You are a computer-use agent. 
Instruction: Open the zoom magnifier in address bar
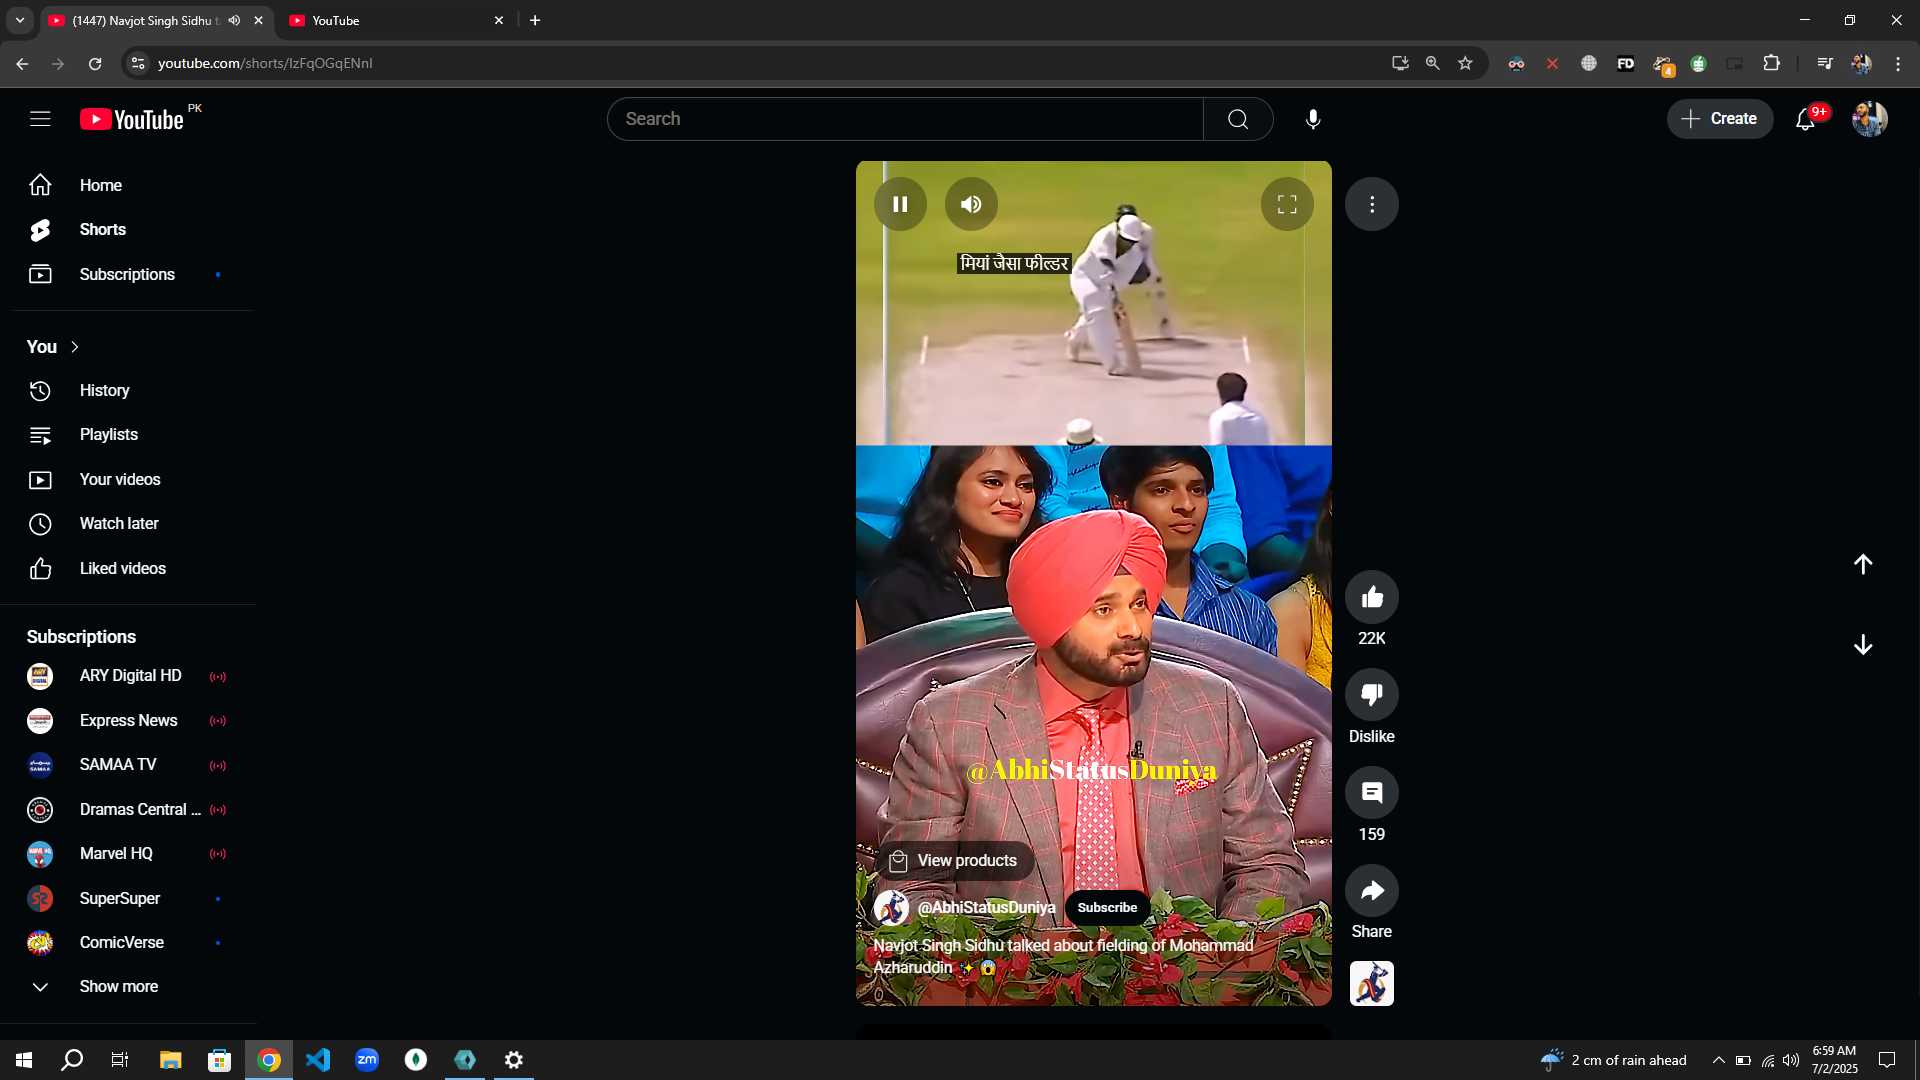[1433, 63]
